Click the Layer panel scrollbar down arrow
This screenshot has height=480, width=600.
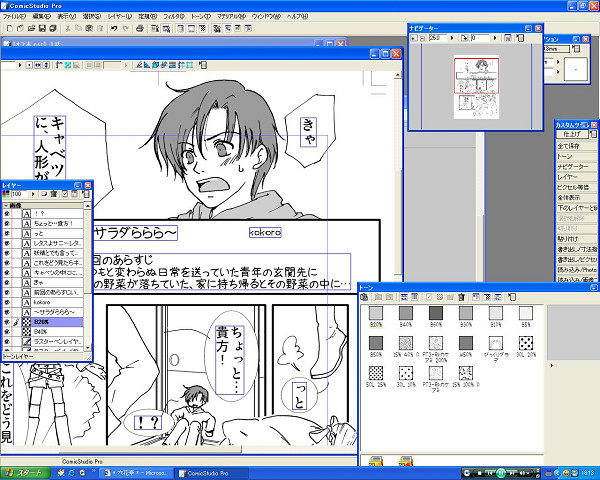point(88,348)
